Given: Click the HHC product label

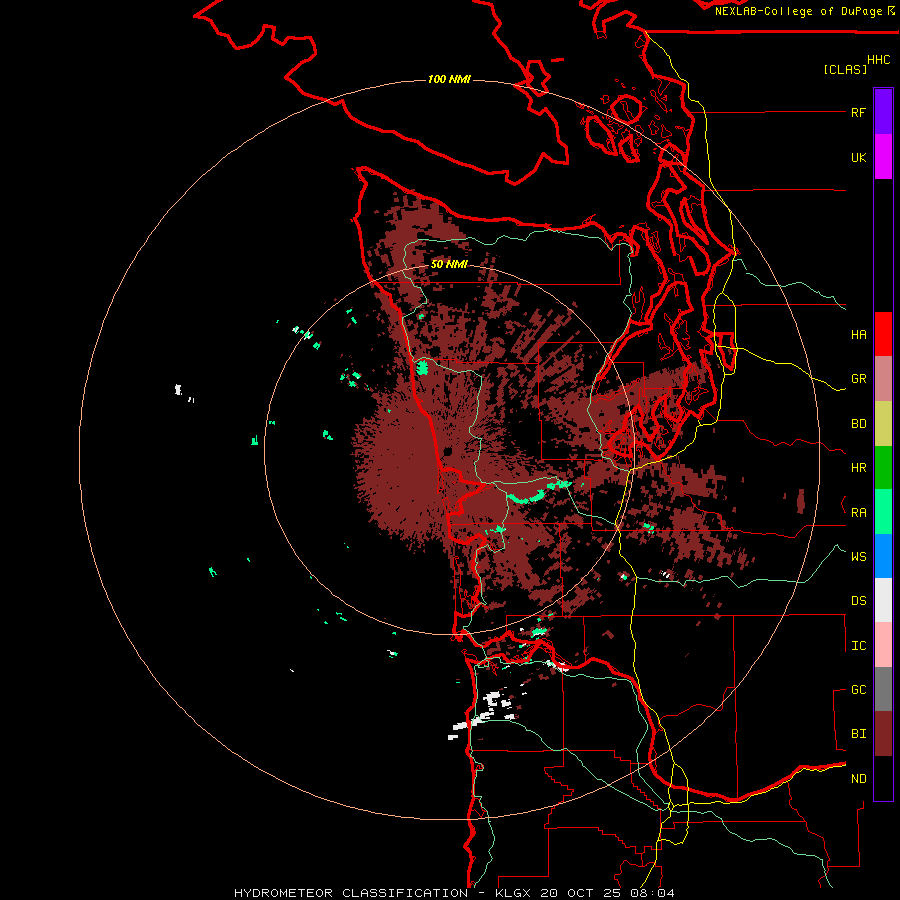Looking at the screenshot, I should click(x=878, y=60).
